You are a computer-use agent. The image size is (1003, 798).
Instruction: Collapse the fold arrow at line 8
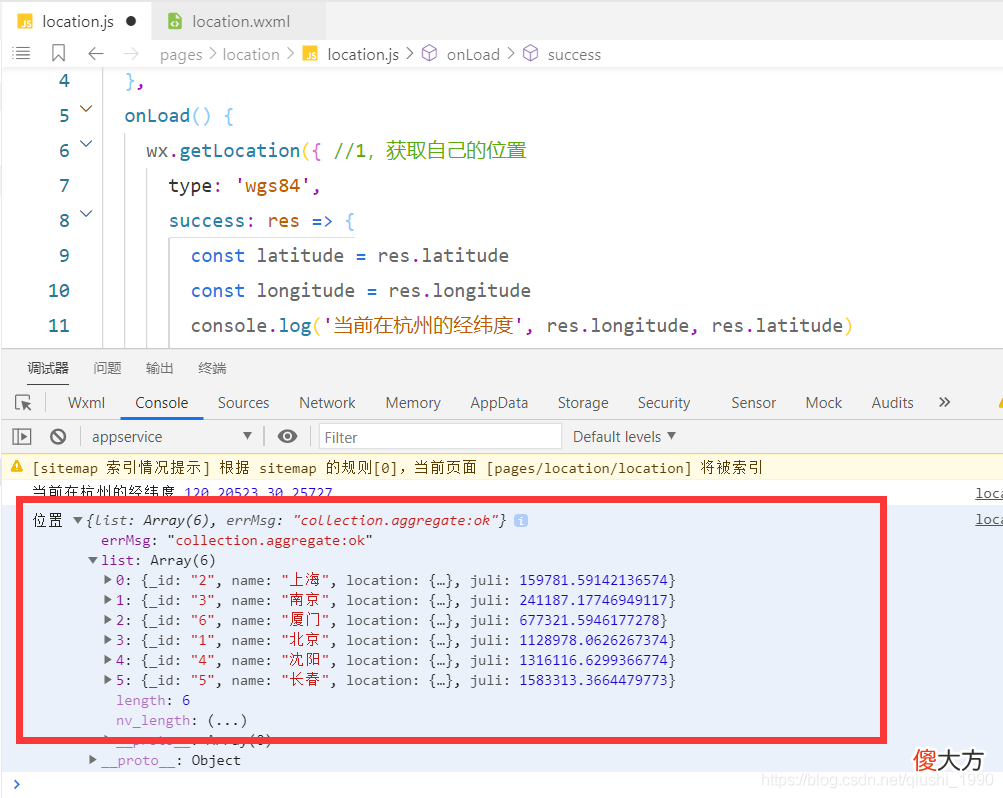[x=86, y=214]
